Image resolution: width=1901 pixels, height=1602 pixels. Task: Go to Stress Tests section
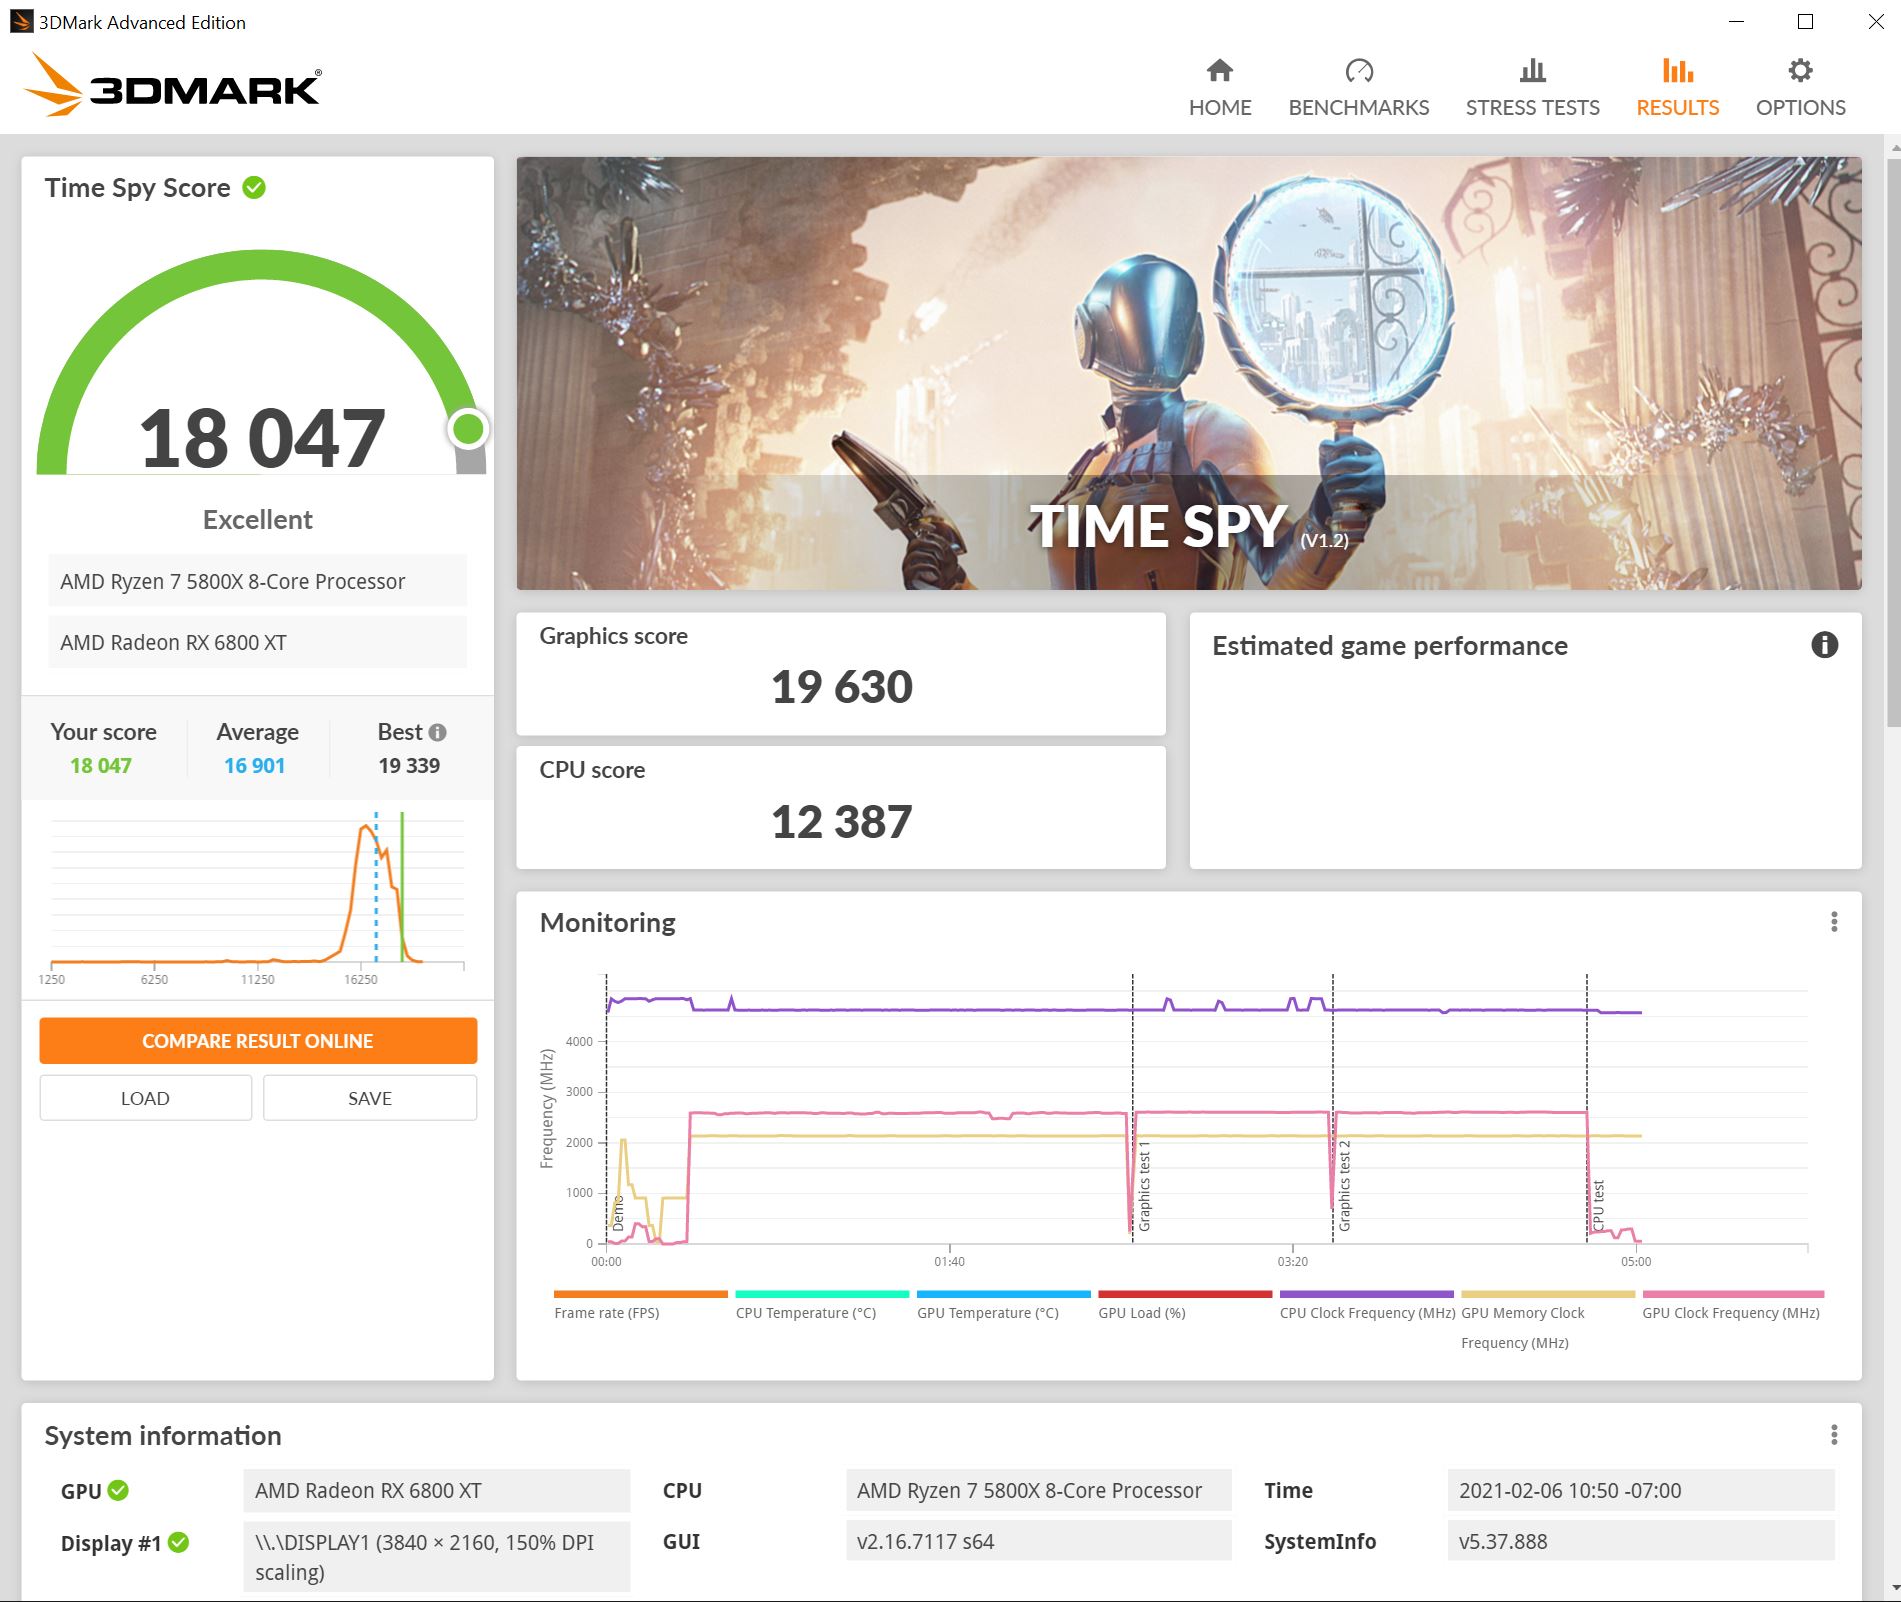click(1532, 88)
